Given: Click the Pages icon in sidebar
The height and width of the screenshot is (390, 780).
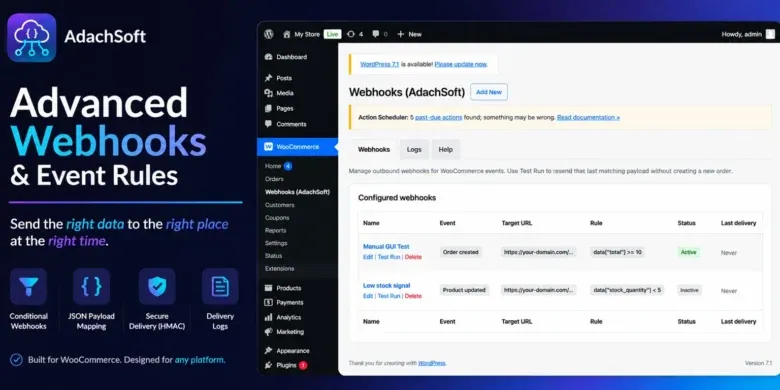Looking at the screenshot, I should 269,108.
